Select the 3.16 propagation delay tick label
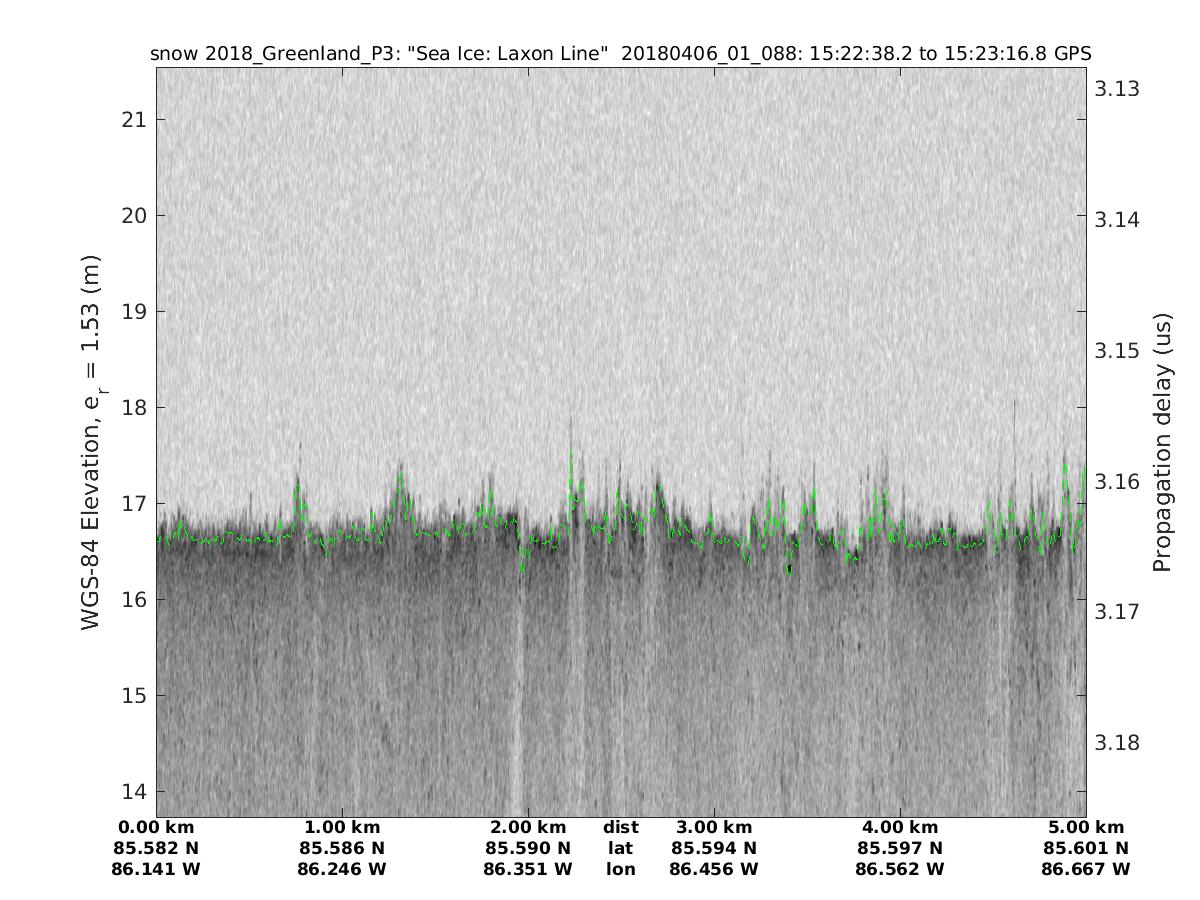 (x=1117, y=482)
